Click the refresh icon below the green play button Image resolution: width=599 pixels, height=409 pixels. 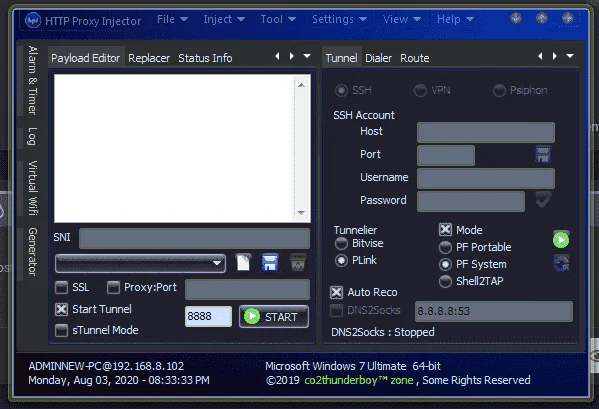561,264
